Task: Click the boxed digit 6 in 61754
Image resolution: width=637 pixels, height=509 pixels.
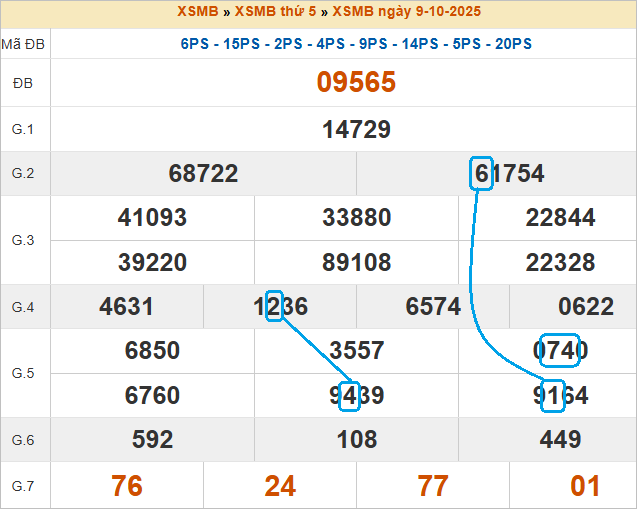Action: pyautogui.click(x=481, y=174)
